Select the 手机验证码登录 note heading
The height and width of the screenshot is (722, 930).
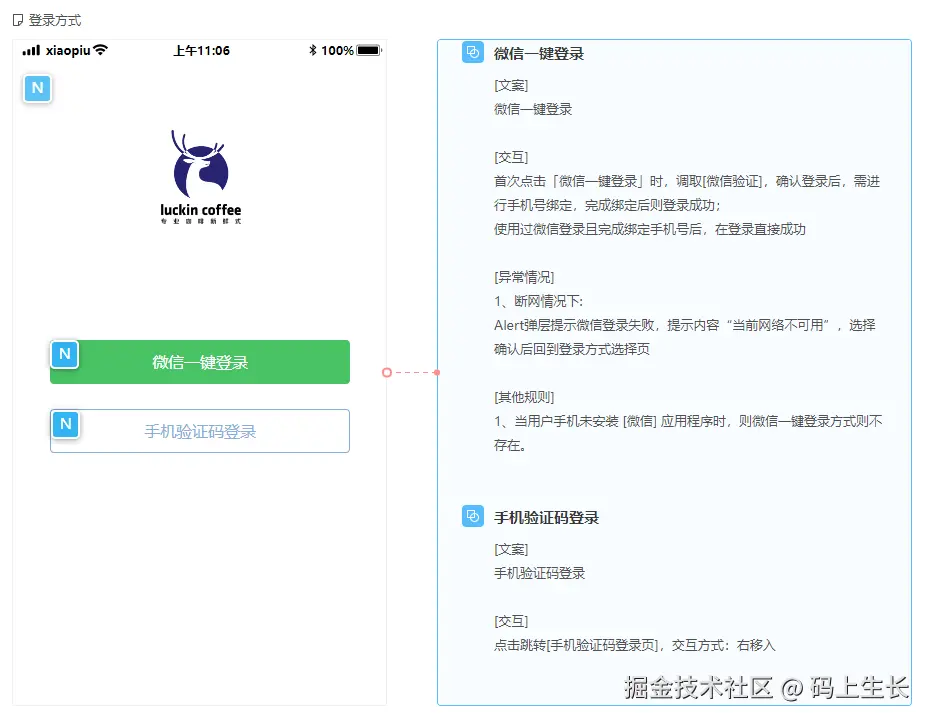pyautogui.click(x=546, y=517)
